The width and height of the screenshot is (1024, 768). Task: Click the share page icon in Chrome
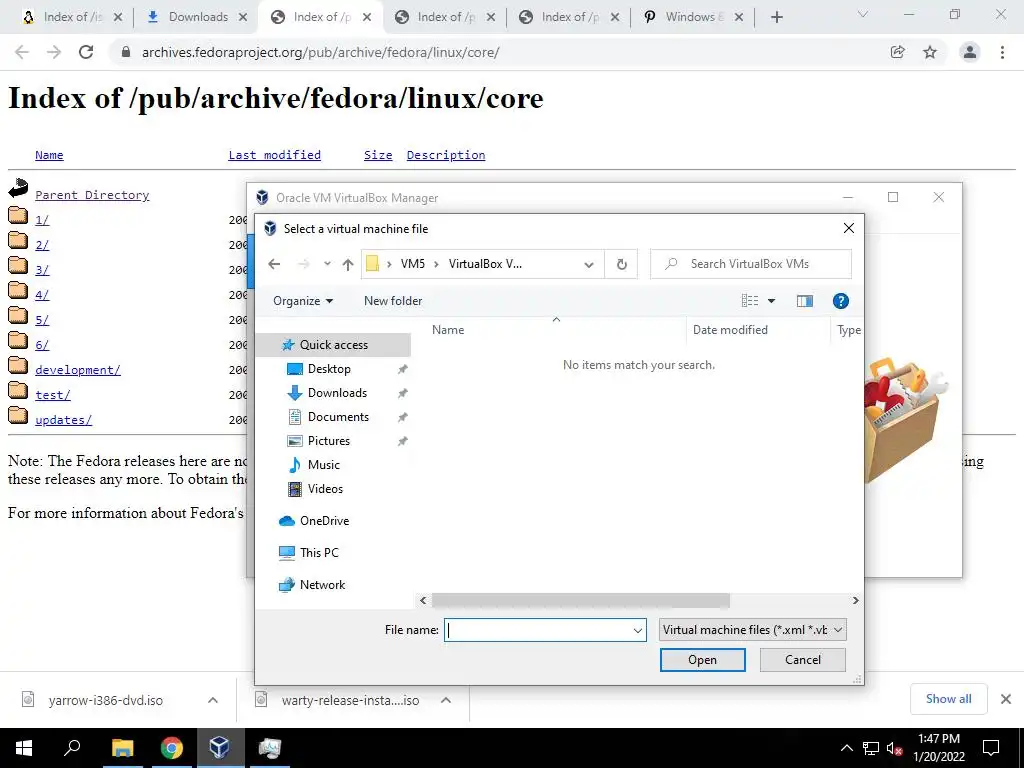pyautogui.click(x=897, y=52)
